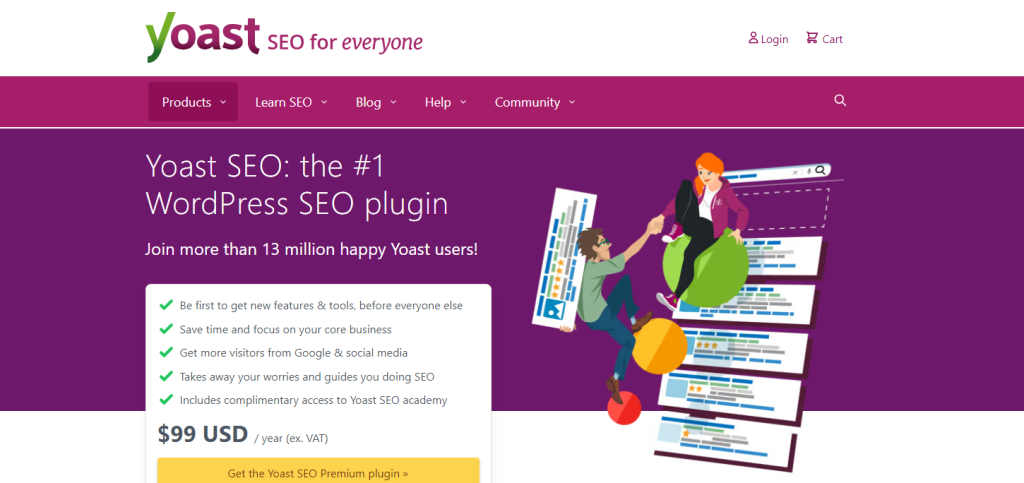This screenshot has height=483, width=1024.
Task: Click 'Get more visitors from Google & social media'
Action: click(x=294, y=352)
